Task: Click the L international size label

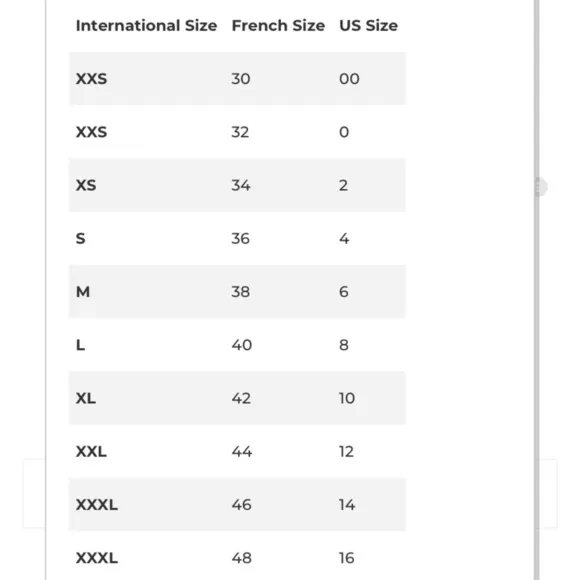Action: pyautogui.click(x=80, y=345)
